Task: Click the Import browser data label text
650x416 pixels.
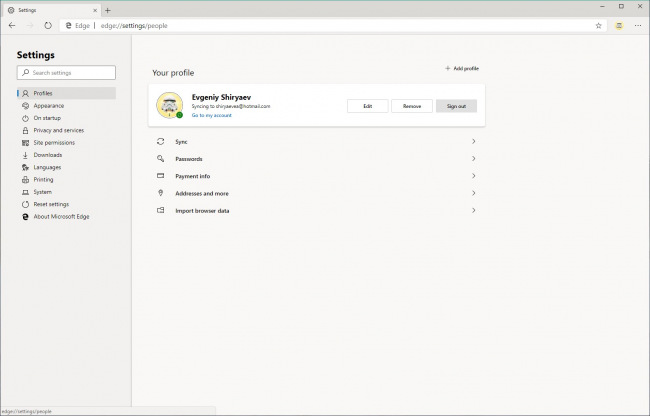Action: (202, 211)
